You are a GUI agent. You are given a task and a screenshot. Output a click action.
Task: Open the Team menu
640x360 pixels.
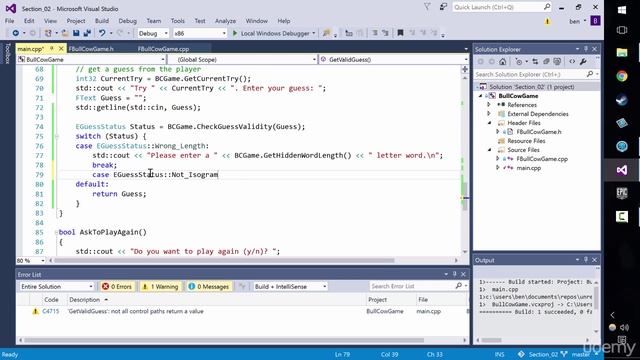coord(154,21)
